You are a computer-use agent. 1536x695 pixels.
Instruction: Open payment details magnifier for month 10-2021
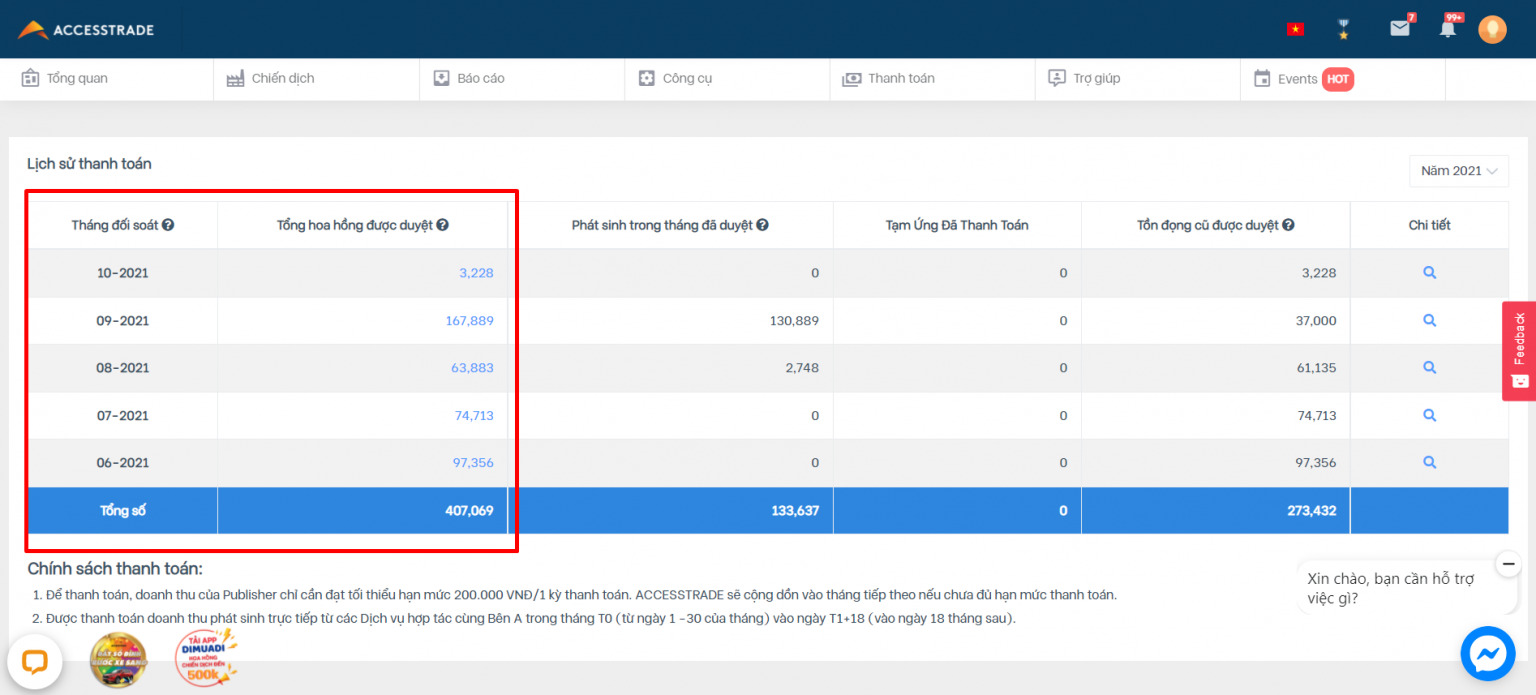(1429, 272)
